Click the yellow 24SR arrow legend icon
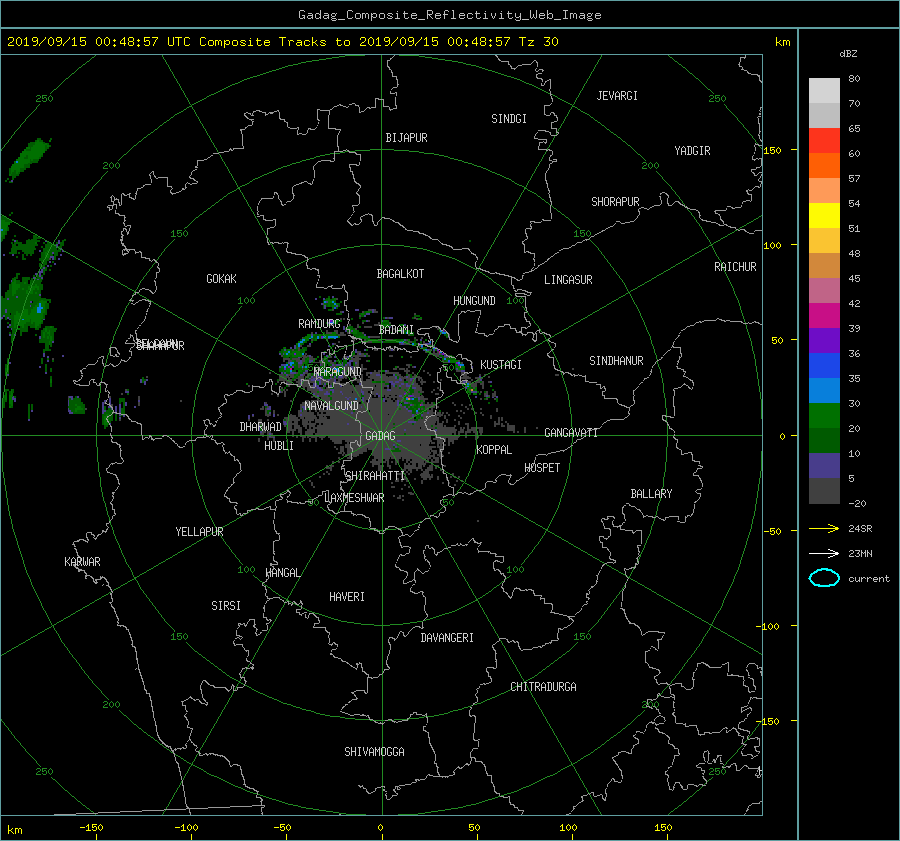This screenshot has height=841, width=900. tap(824, 528)
